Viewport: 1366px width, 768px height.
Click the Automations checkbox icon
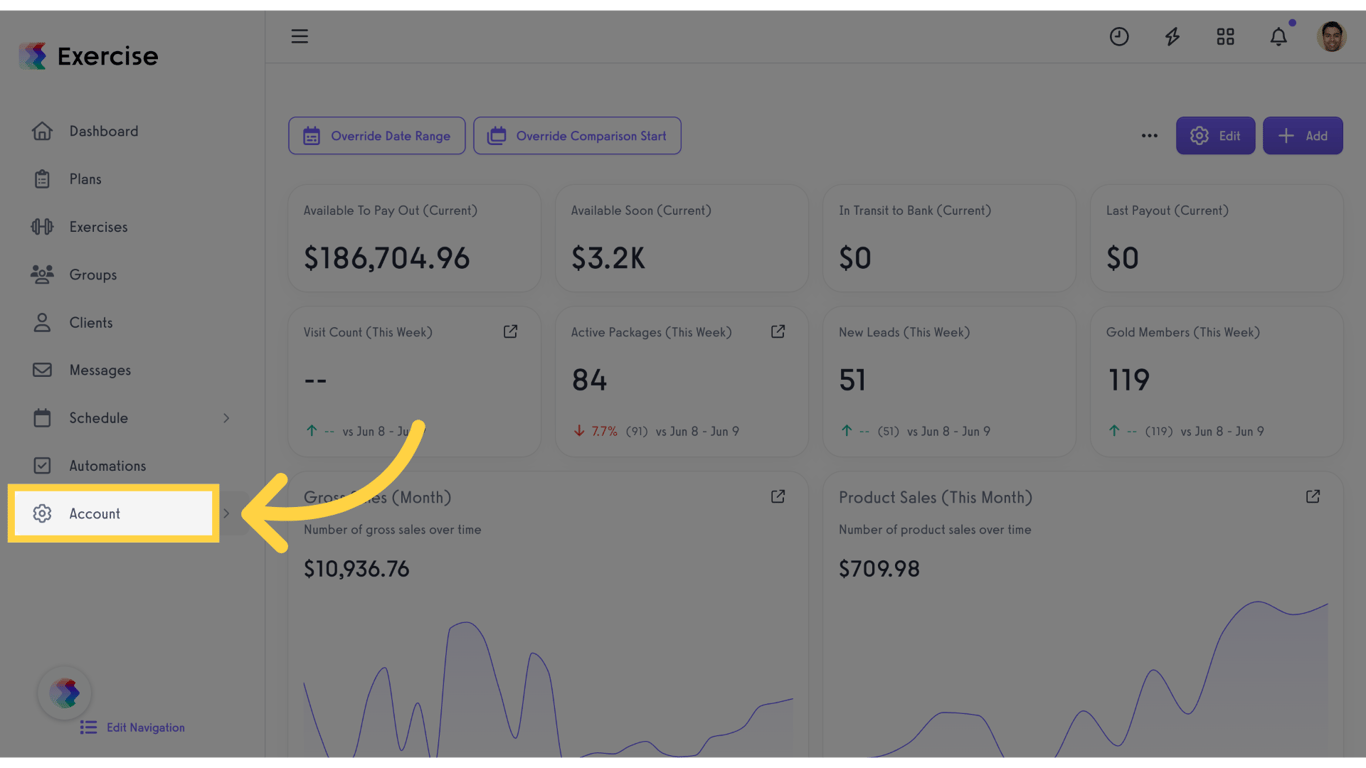pyautogui.click(x=42, y=466)
